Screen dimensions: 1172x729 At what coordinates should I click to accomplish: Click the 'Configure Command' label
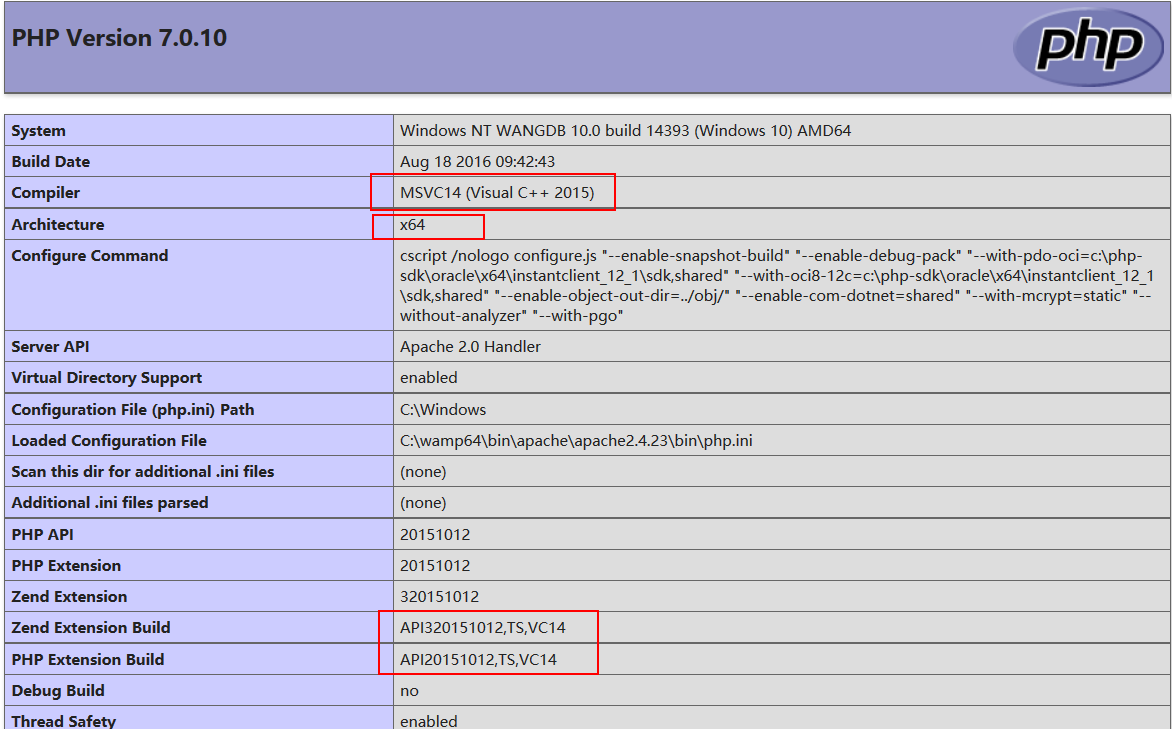tap(90, 256)
